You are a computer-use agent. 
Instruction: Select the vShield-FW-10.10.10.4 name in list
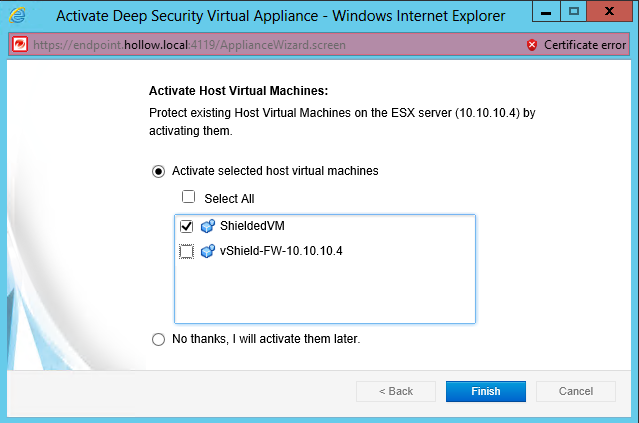coord(280,251)
